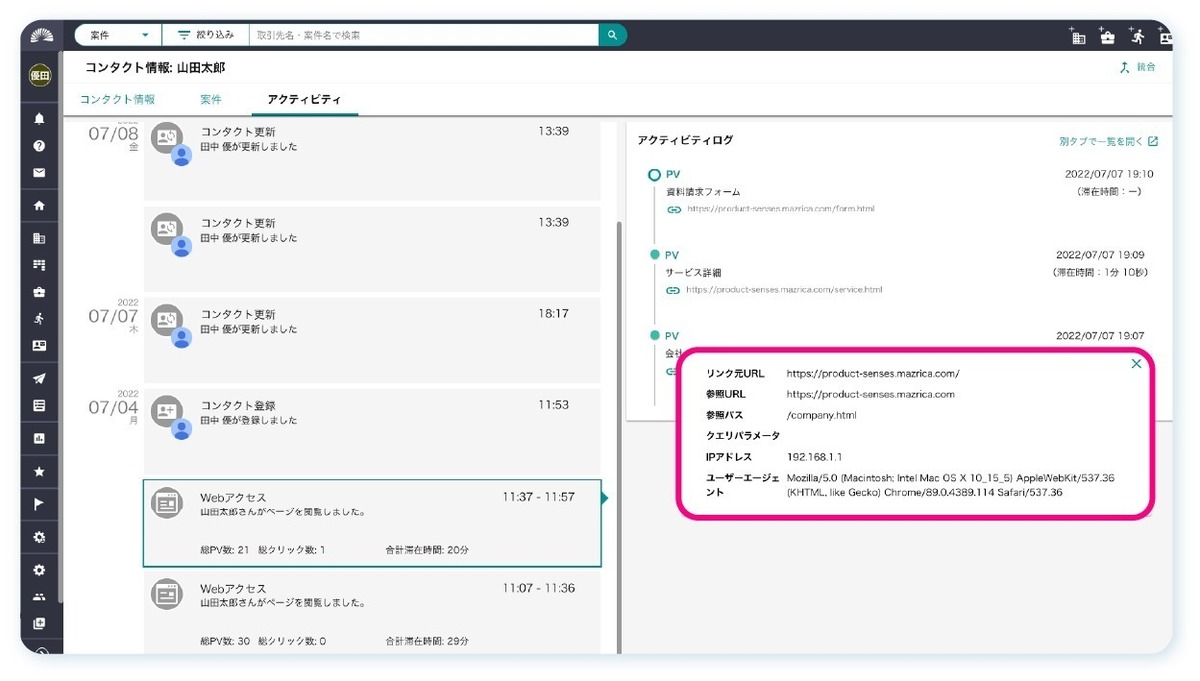The image size is (1200, 681).
Task: Go to home via sidebar icon
Action: (39, 206)
